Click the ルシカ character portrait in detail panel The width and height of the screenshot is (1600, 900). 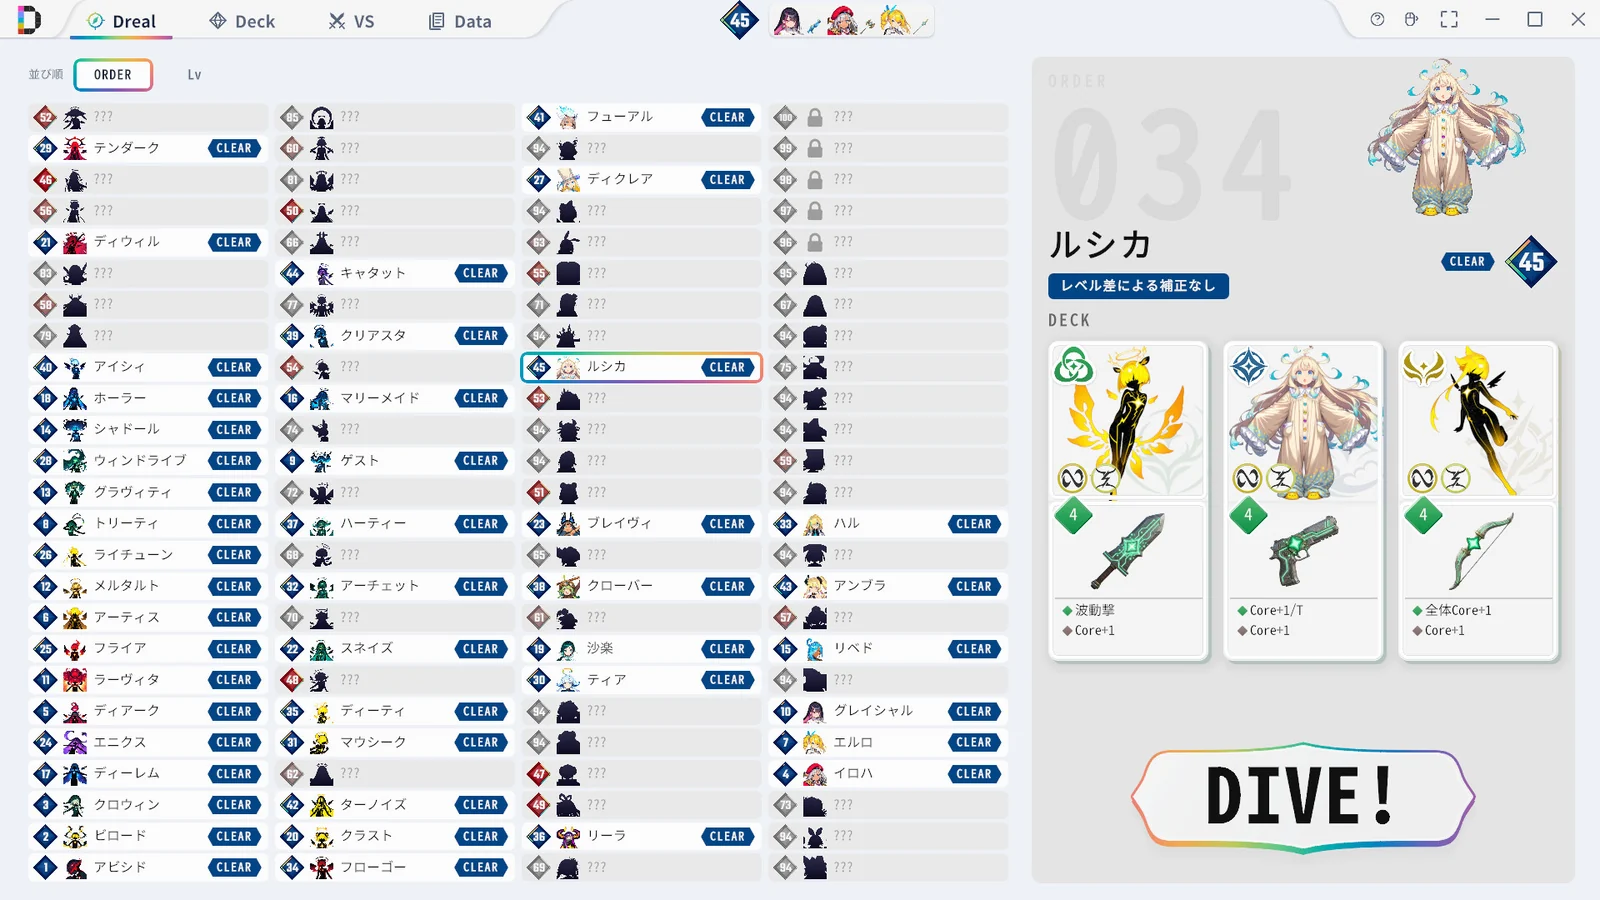[1446, 138]
